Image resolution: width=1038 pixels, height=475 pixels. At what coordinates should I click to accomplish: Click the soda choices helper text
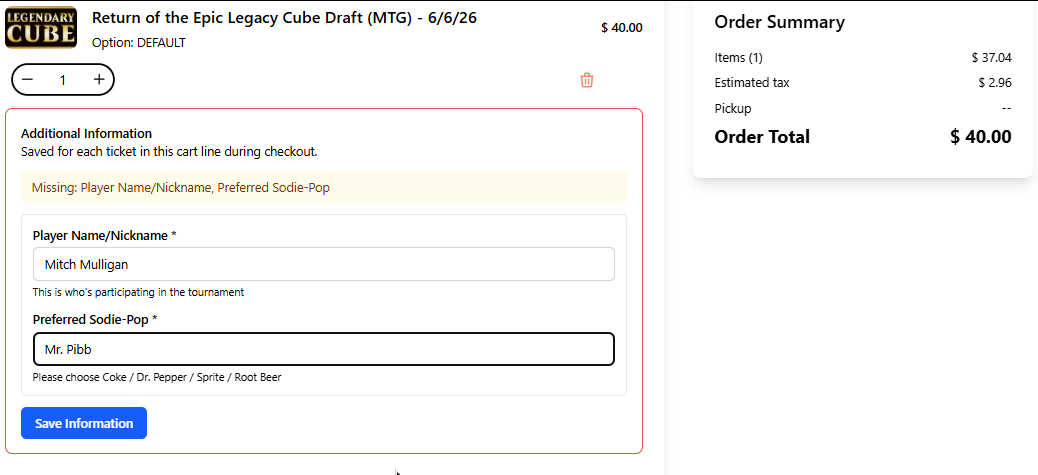click(157, 378)
